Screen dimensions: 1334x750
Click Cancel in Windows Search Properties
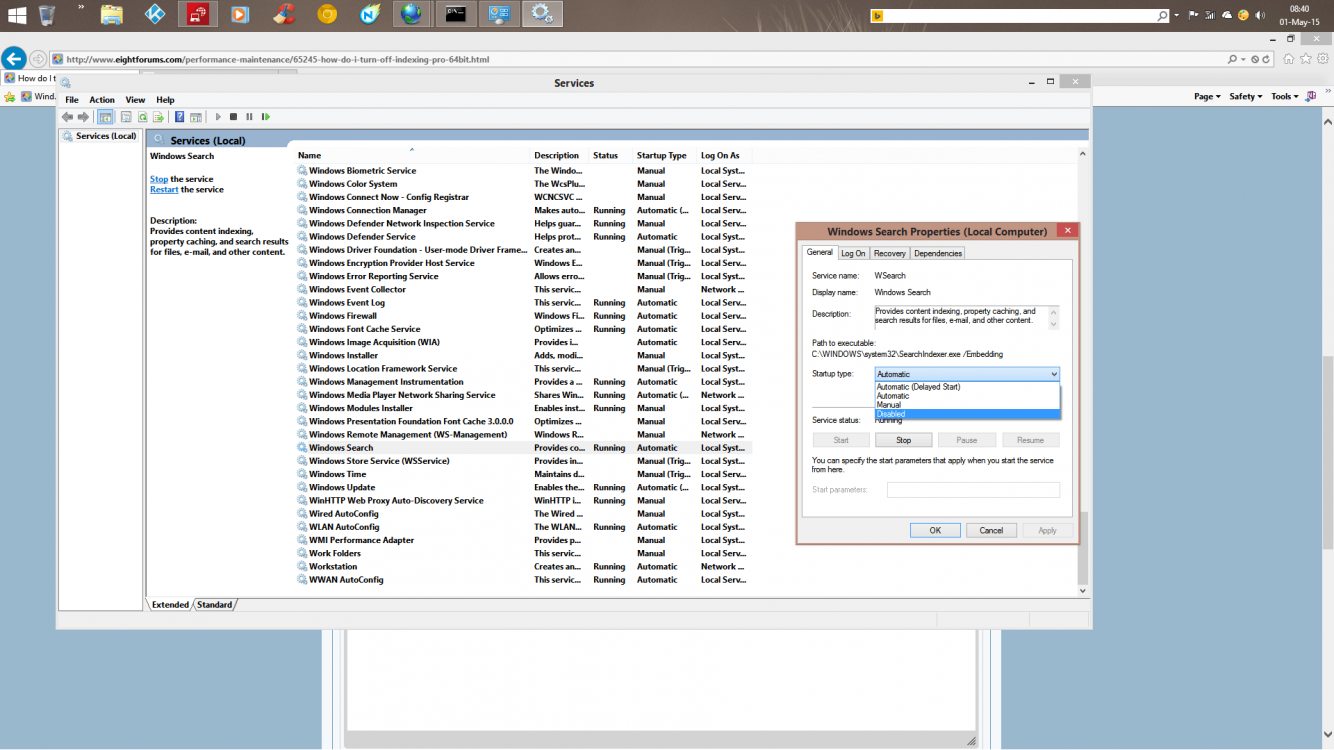991,530
